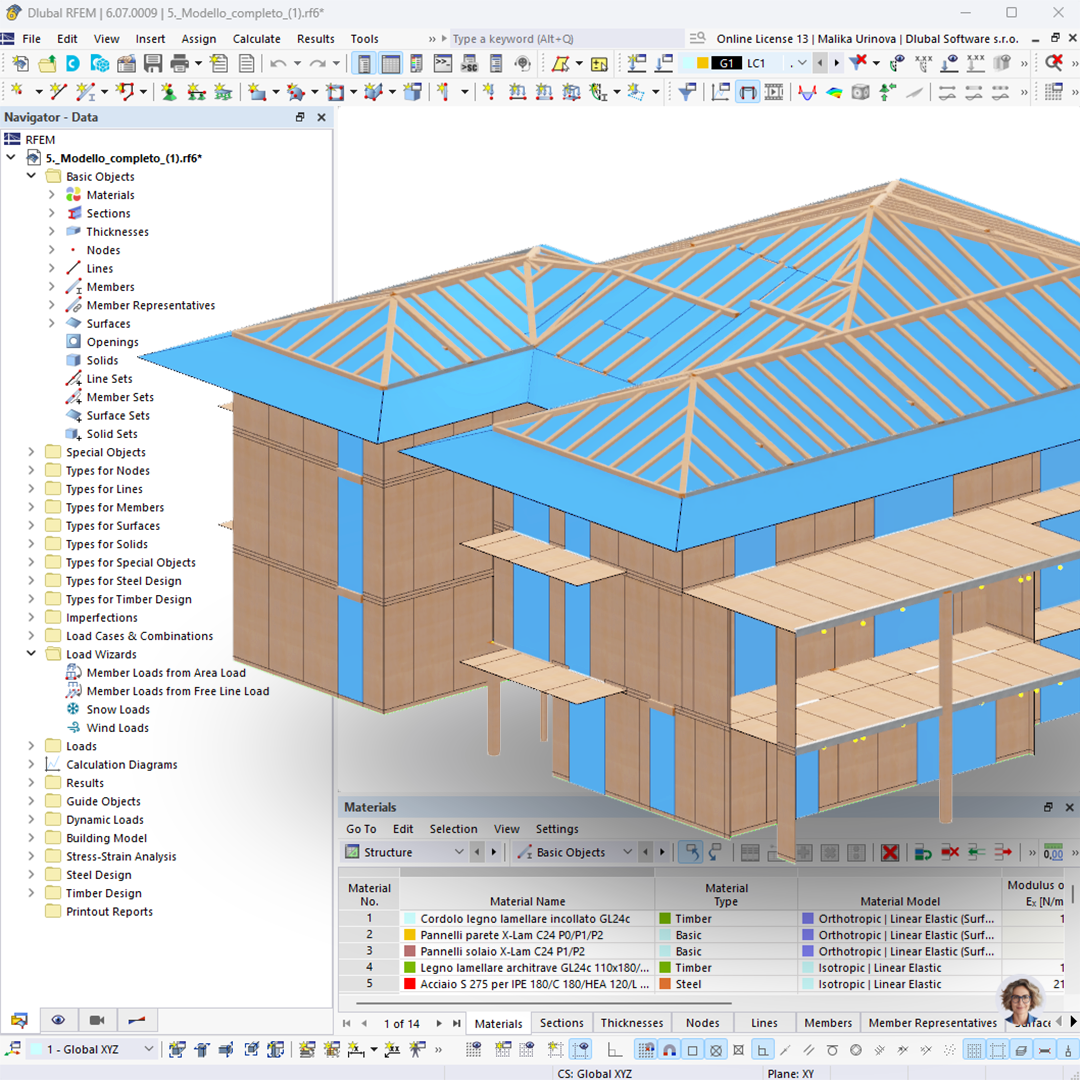Select the Snow Loads wizard icon
The image size is (1080, 1080).
point(73,709)
